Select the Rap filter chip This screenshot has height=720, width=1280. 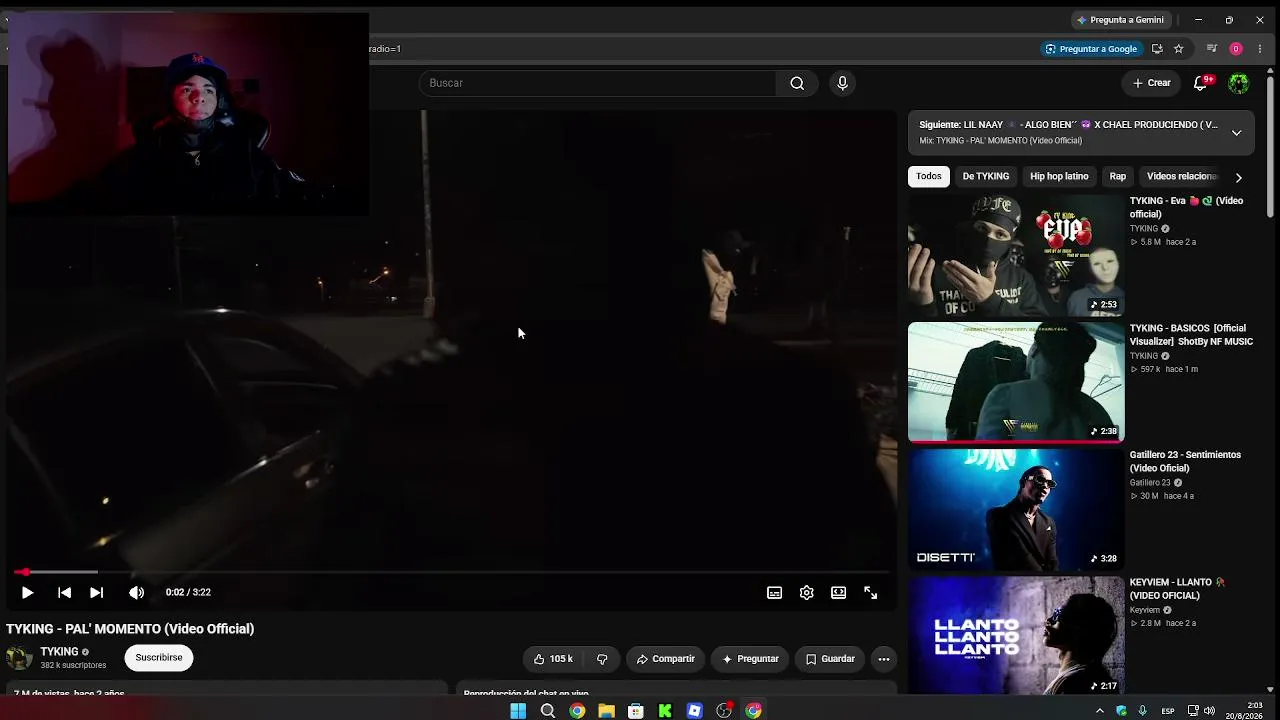[x=1118, y=177]
